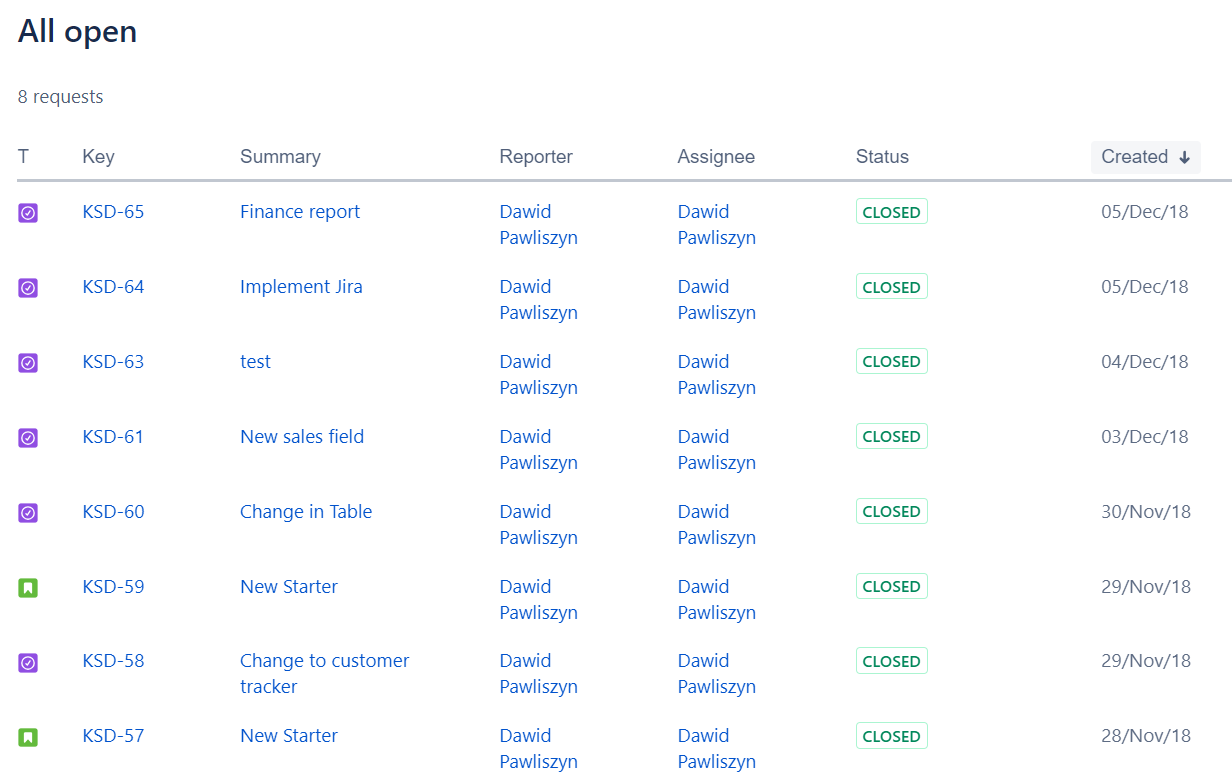Click the 8 requests count text

[x=61, y=97]
